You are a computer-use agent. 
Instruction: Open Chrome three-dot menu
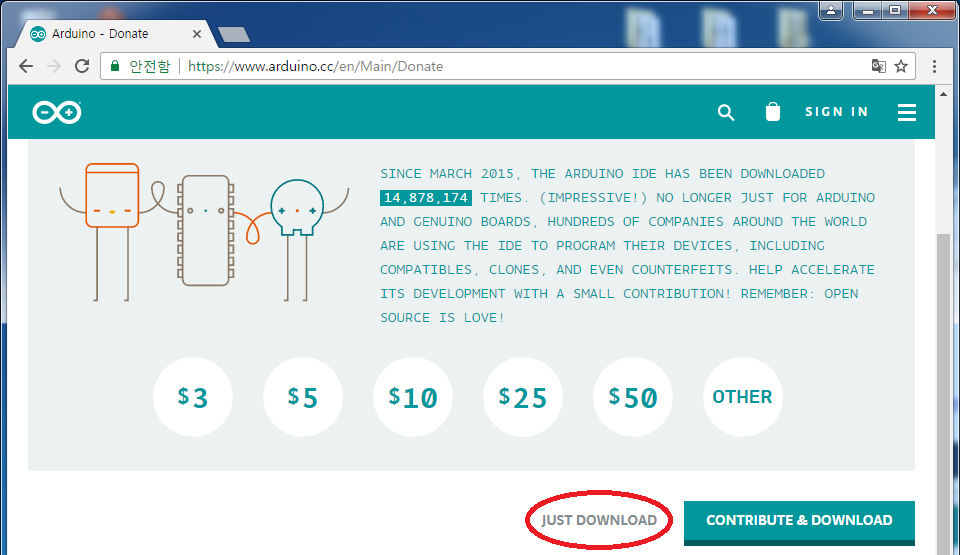pos(934,66)
